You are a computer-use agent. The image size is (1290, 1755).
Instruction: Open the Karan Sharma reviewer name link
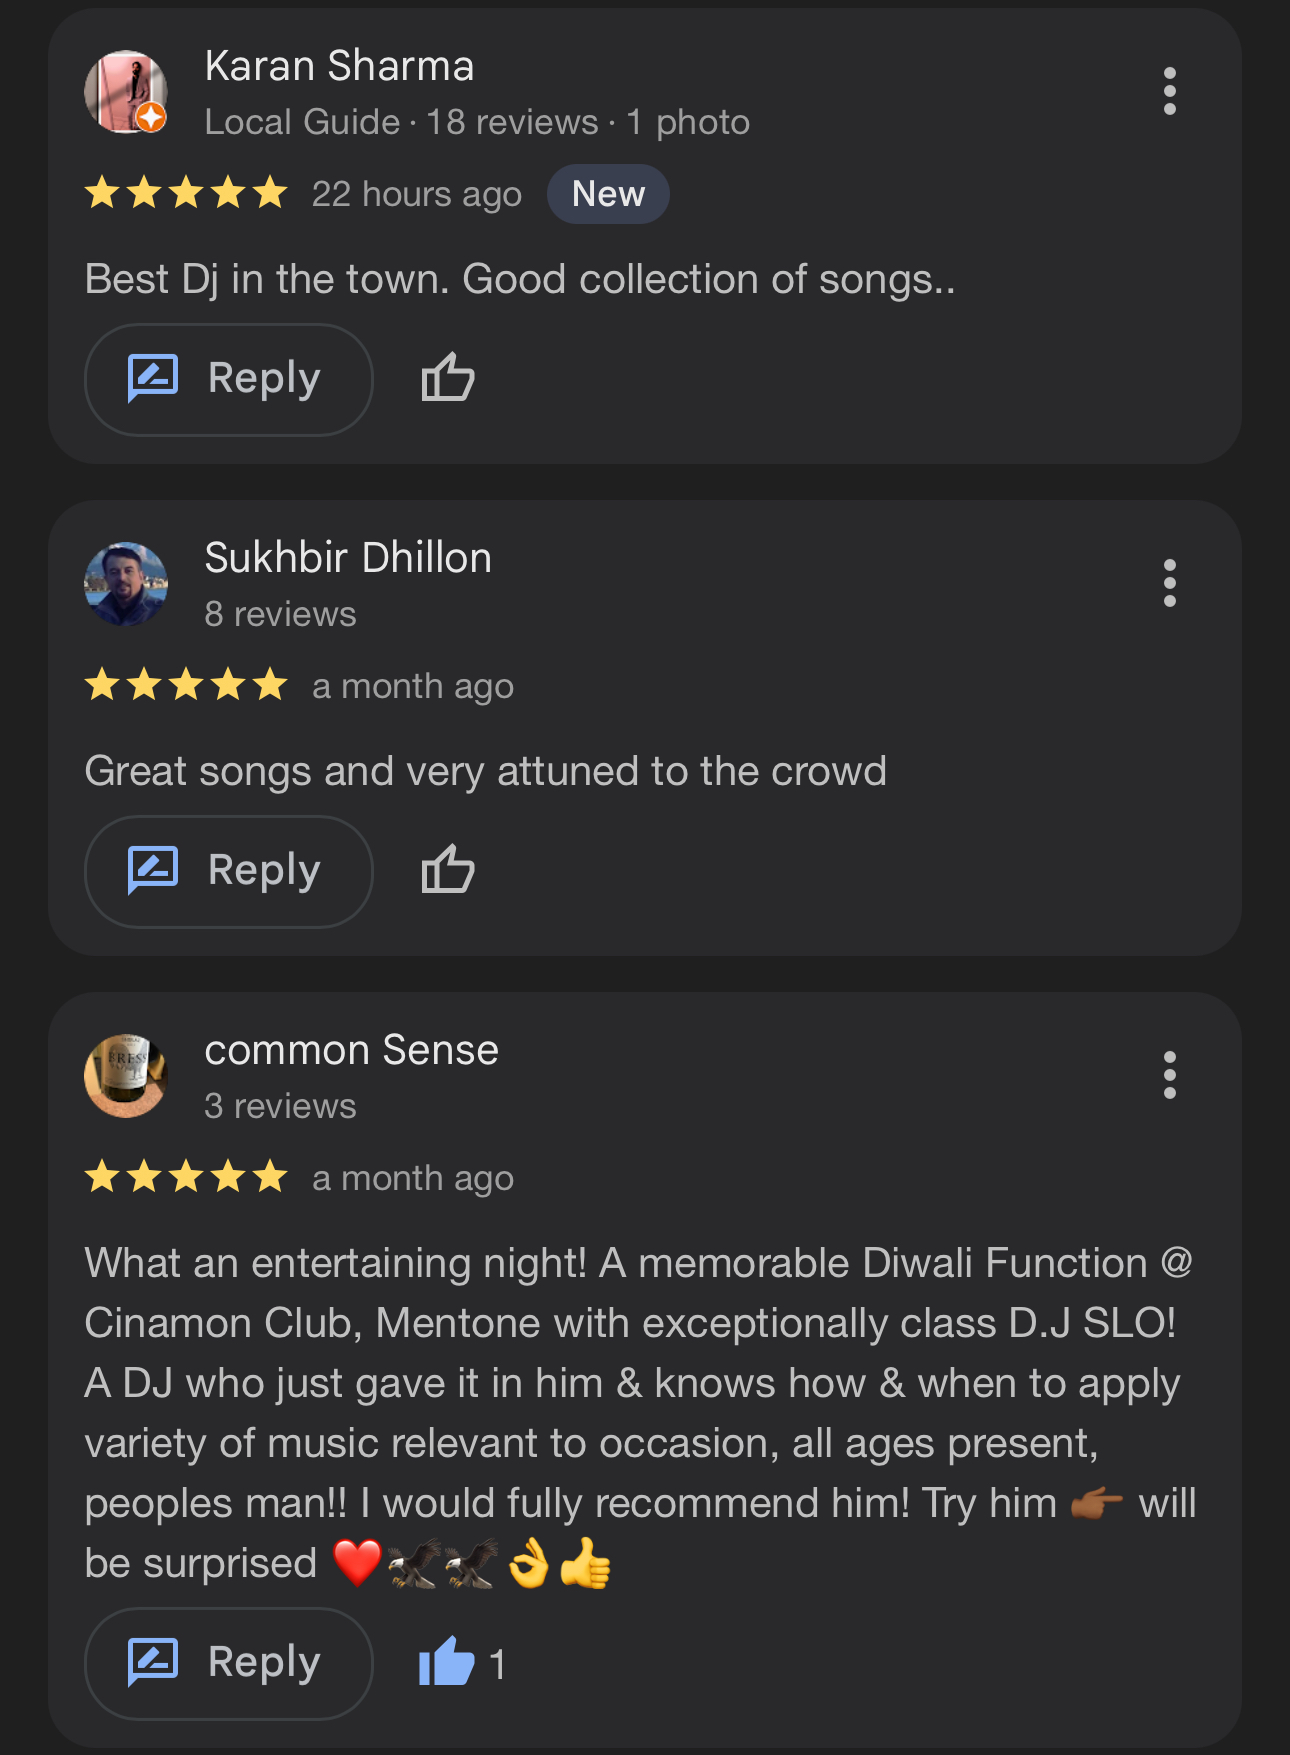click(339, 66)
